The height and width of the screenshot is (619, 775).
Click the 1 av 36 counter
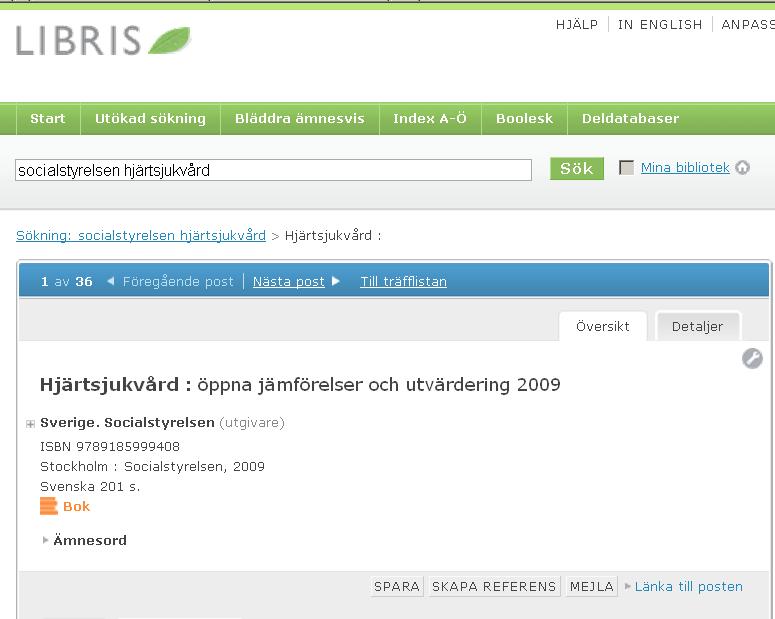point(66,281)
